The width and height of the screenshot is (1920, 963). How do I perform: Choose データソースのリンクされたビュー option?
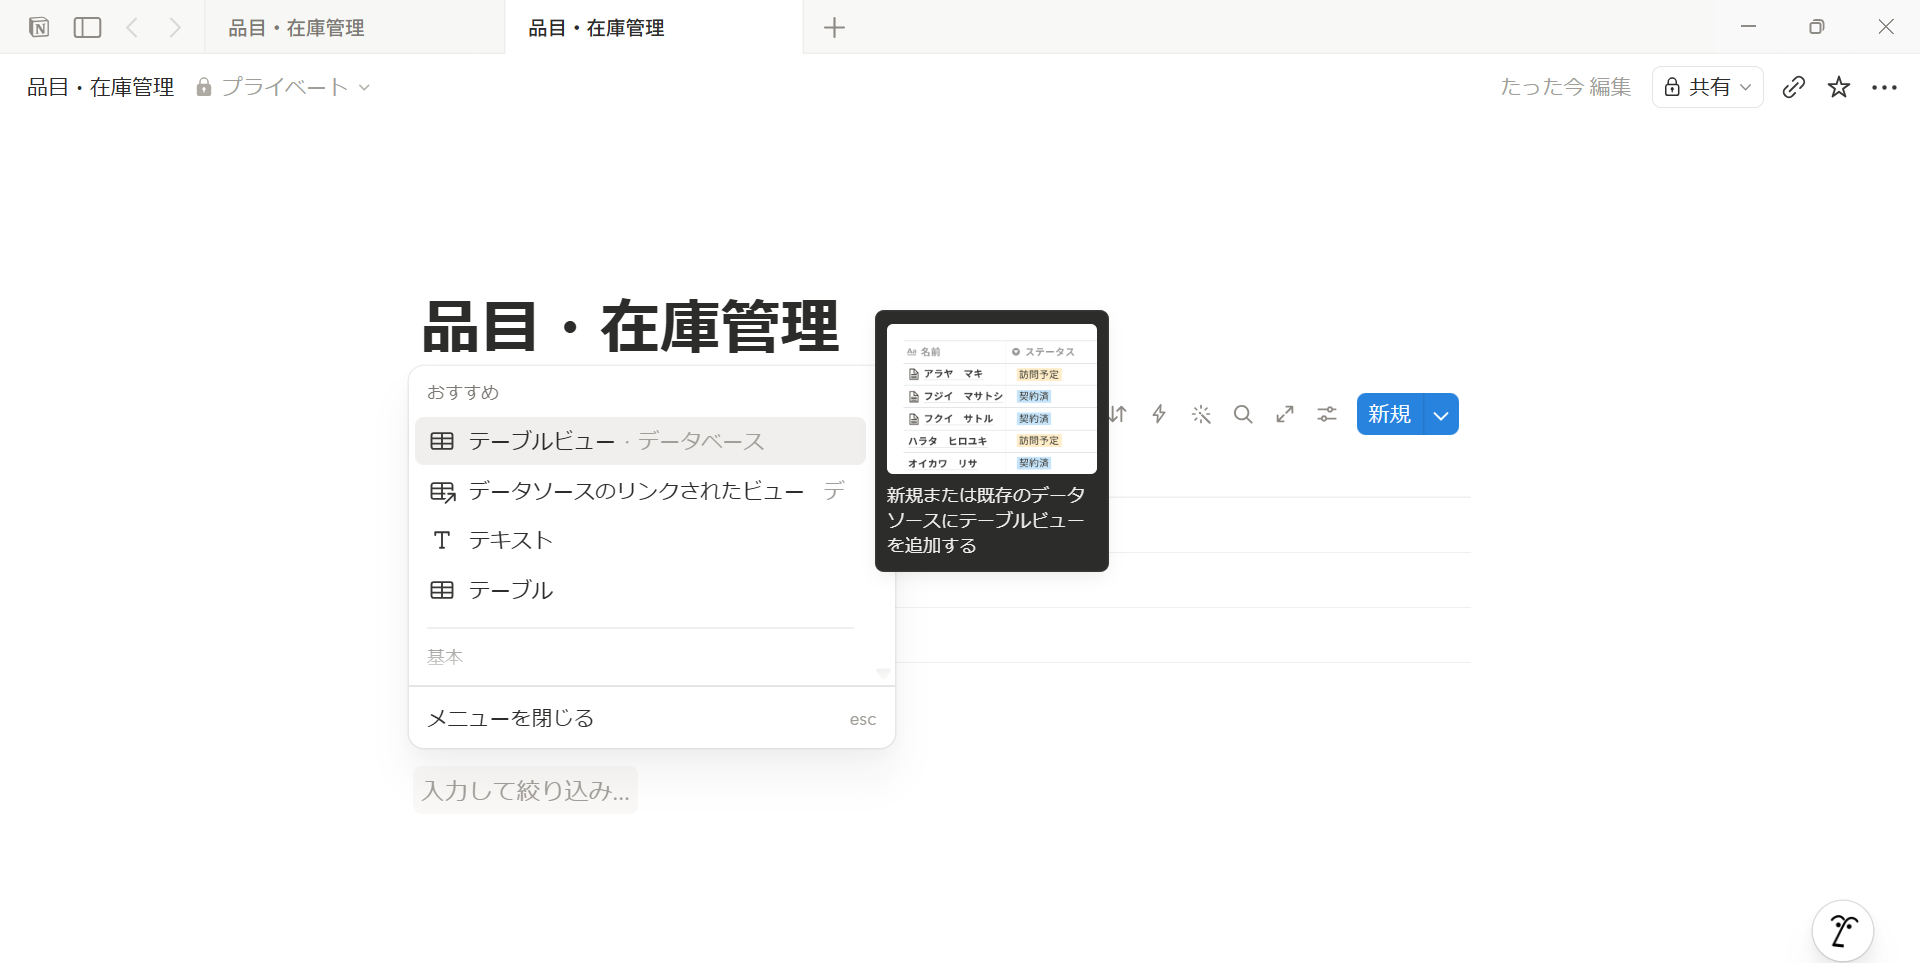(x=640, y=491)
